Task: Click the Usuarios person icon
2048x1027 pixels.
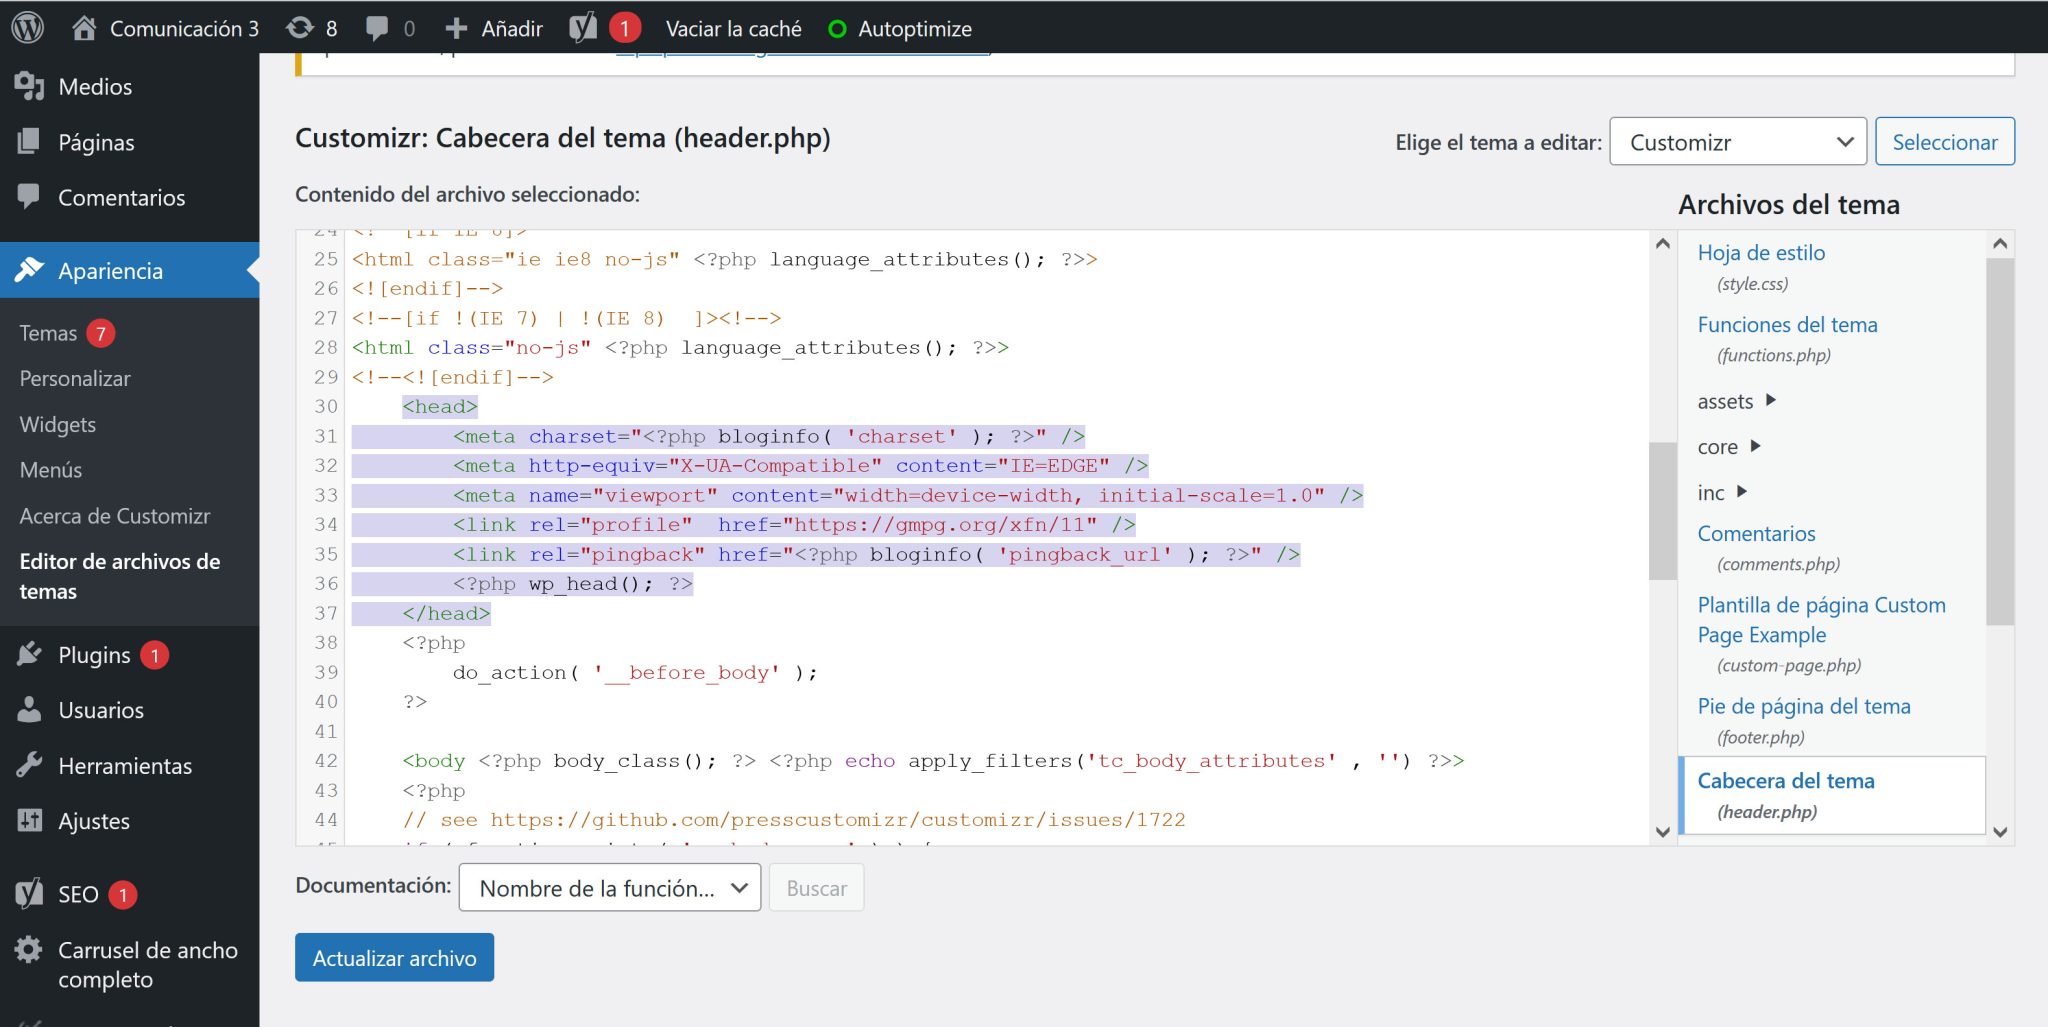Action: pyautogui.click(x=30, y=709)
